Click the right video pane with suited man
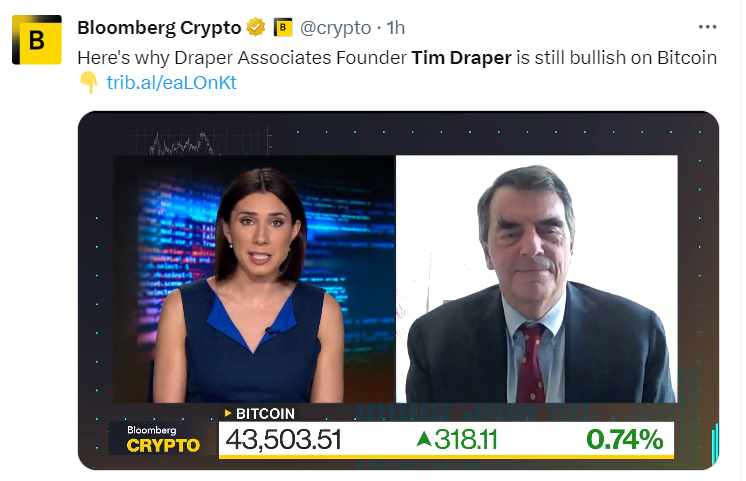This screenshot has width=746, height=481. click(x=537, y=279)
